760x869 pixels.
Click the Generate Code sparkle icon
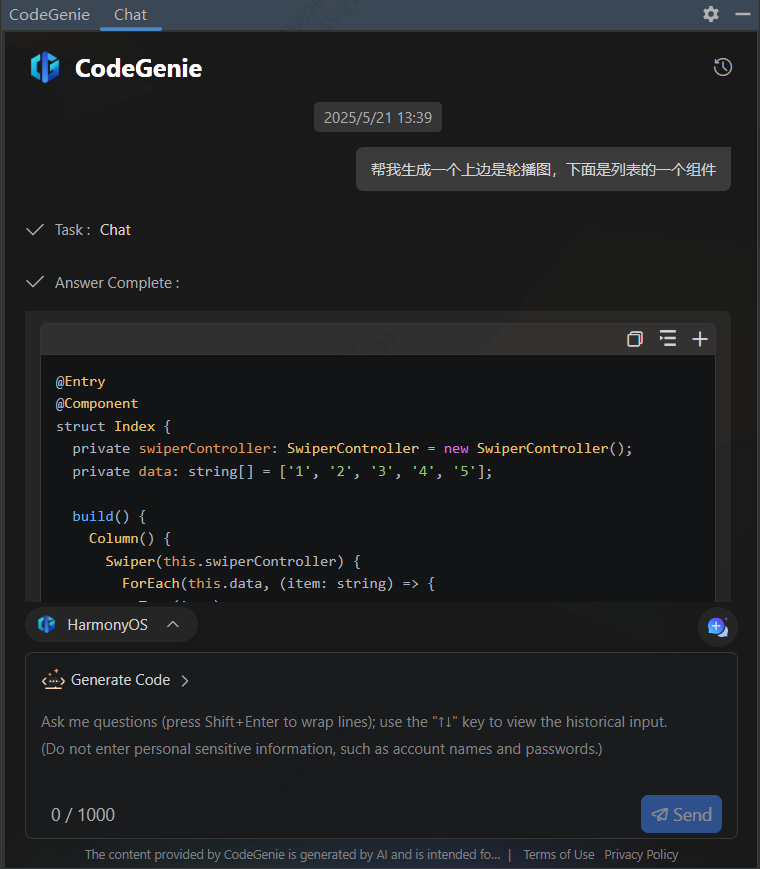[53, 679]
